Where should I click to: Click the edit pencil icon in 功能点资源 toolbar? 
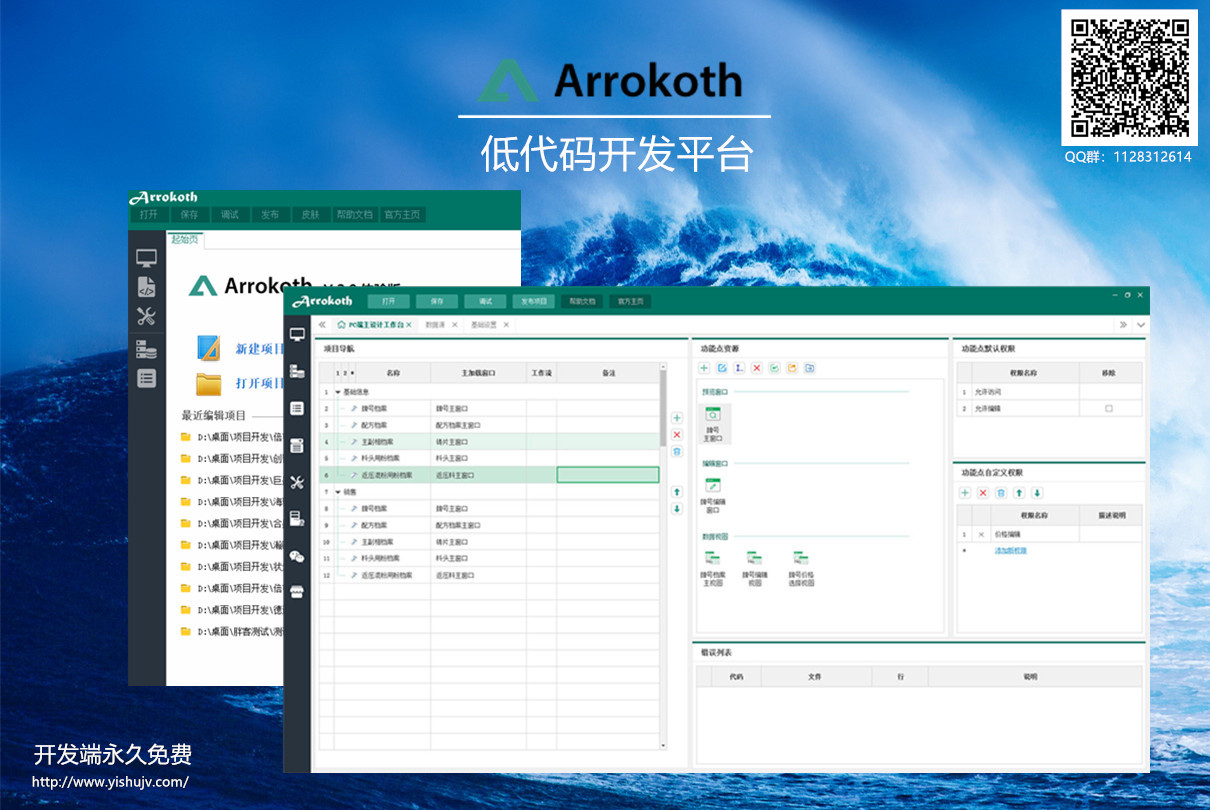coord(722,368)
